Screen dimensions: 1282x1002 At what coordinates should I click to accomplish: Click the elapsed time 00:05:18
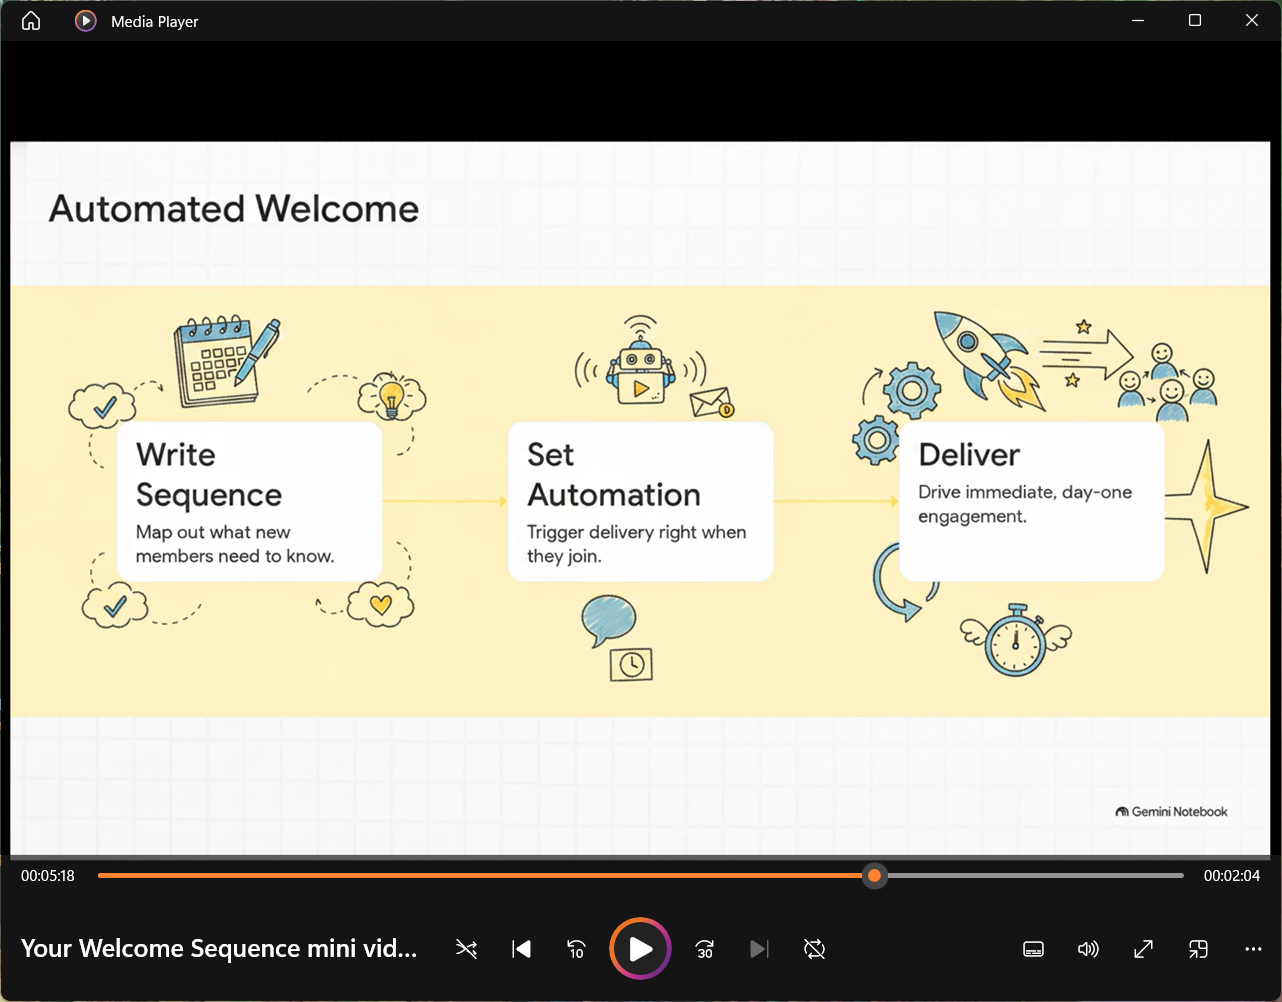click(x=48, y=876)
